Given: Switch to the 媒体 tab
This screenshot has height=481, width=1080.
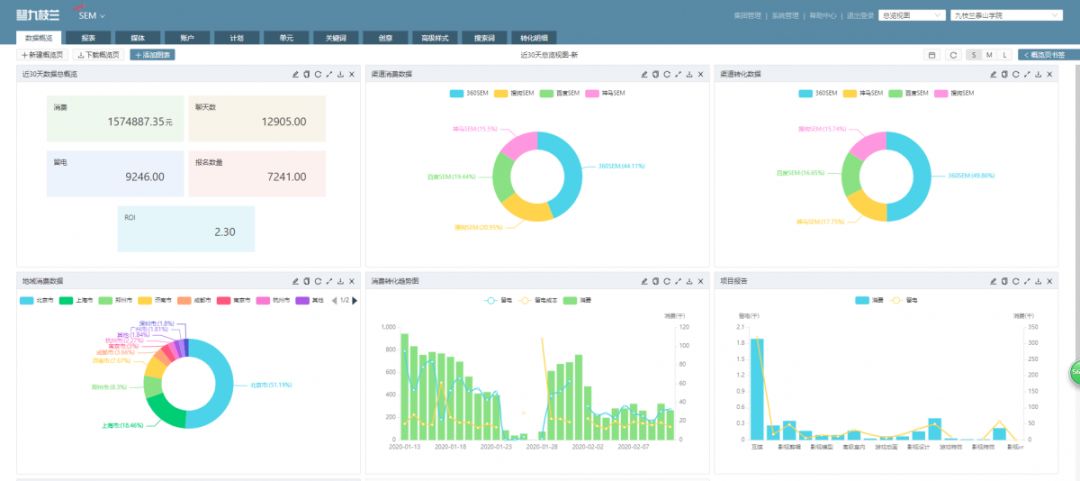Looking at the screenshot, I should 138,38.
